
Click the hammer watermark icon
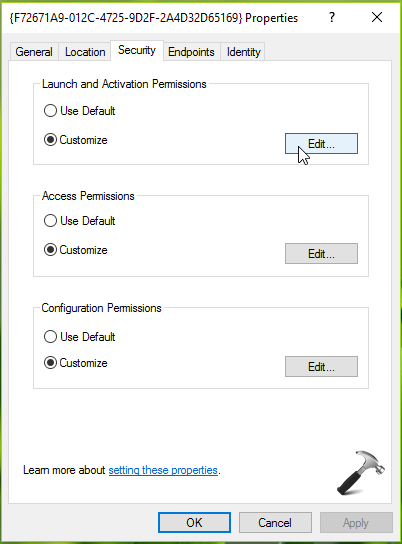(x=361, y=473)
